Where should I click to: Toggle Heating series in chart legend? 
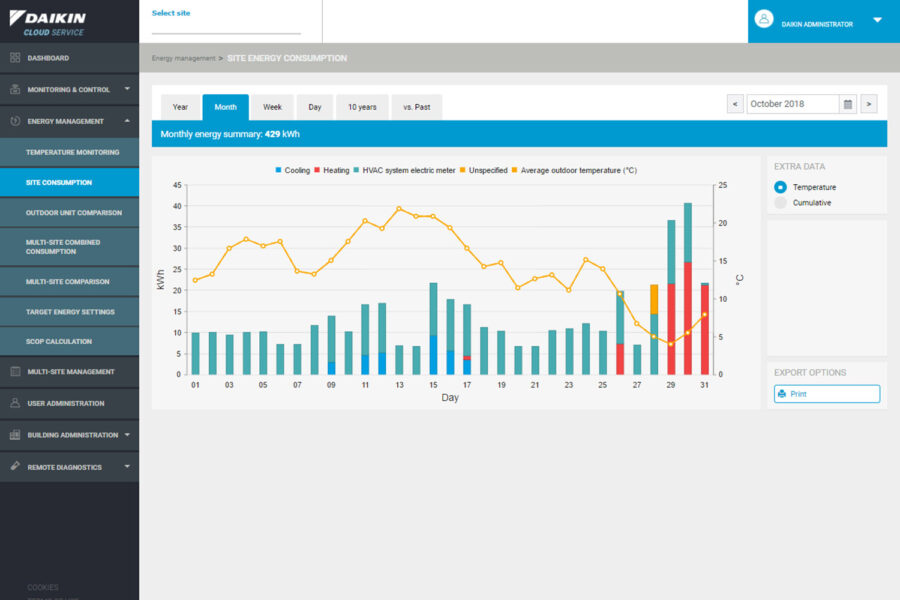332,171
